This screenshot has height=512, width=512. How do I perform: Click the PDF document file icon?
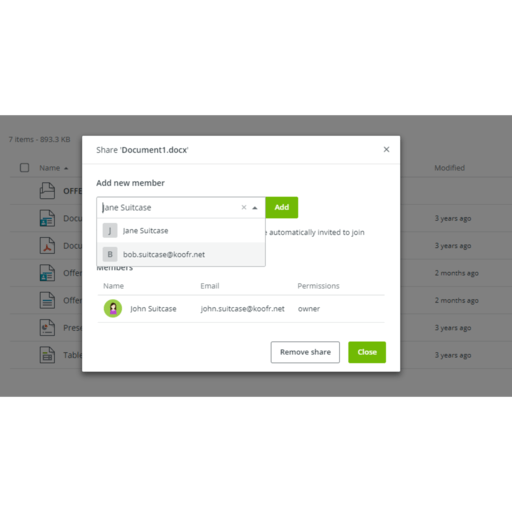click(47, 246)
